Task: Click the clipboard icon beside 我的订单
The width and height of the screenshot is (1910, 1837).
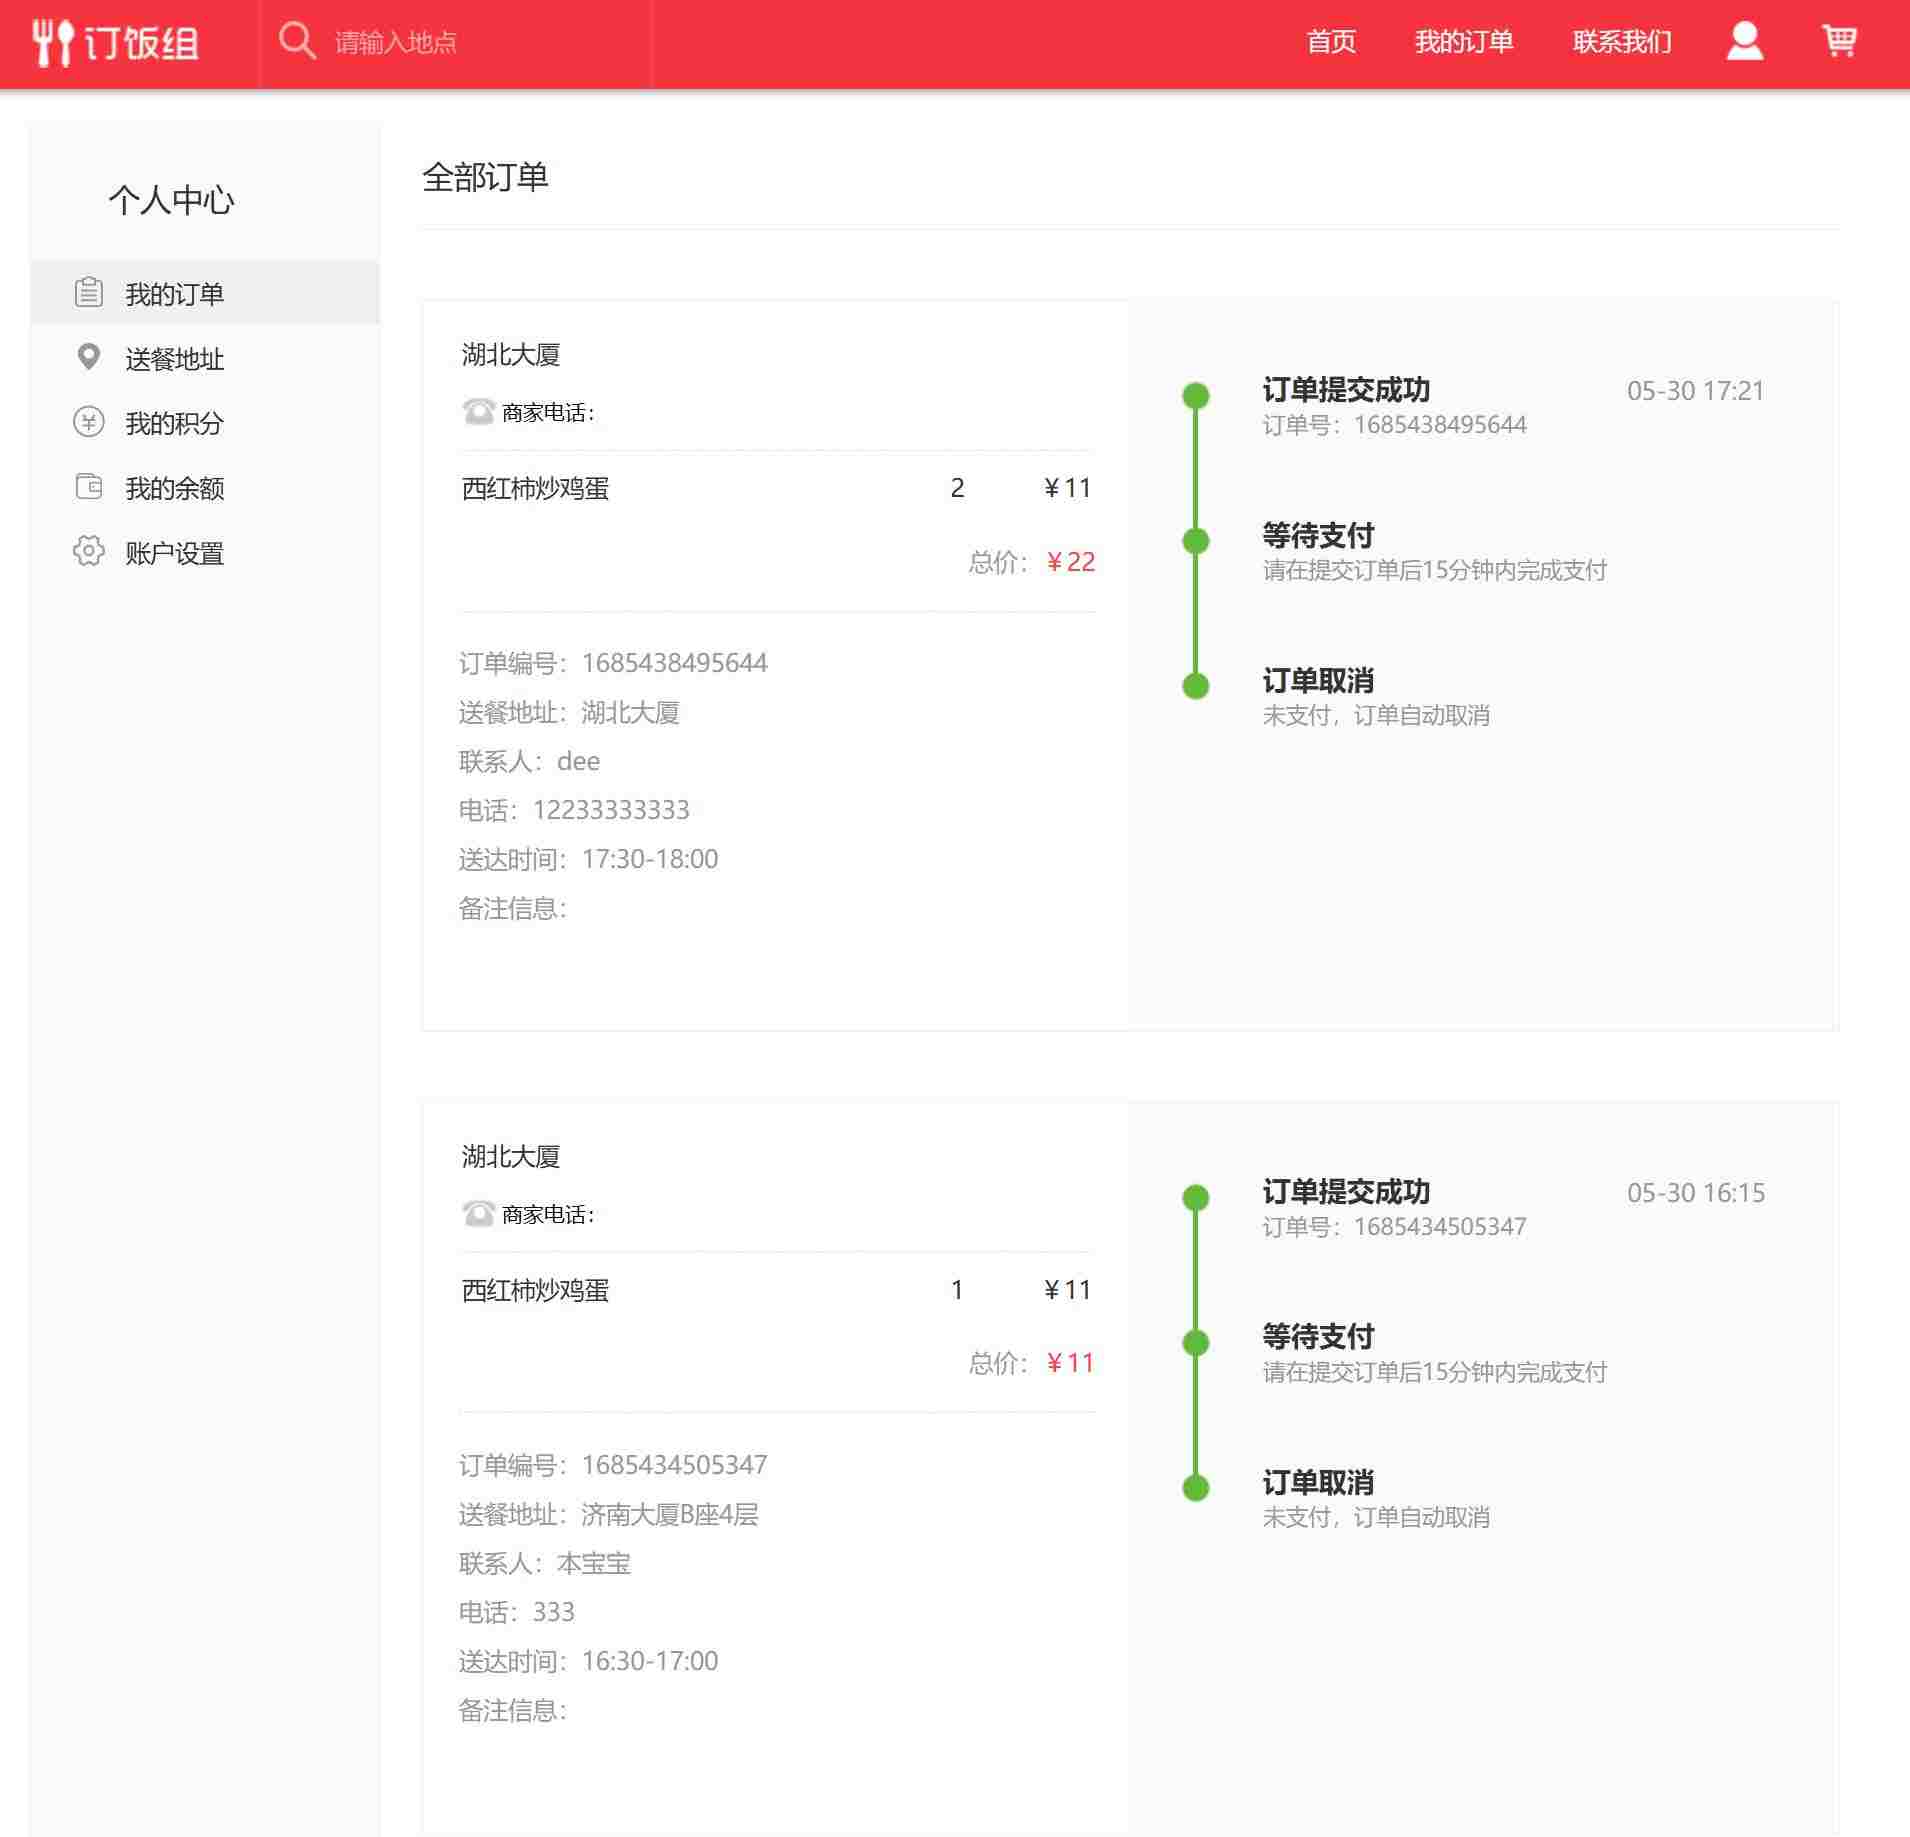Action: point(89,293)
